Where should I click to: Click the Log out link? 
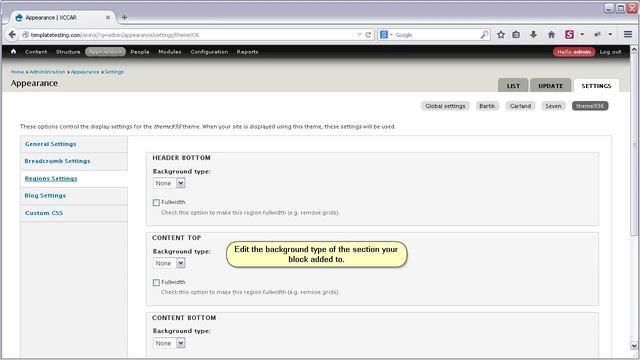(x=610, y=52)
